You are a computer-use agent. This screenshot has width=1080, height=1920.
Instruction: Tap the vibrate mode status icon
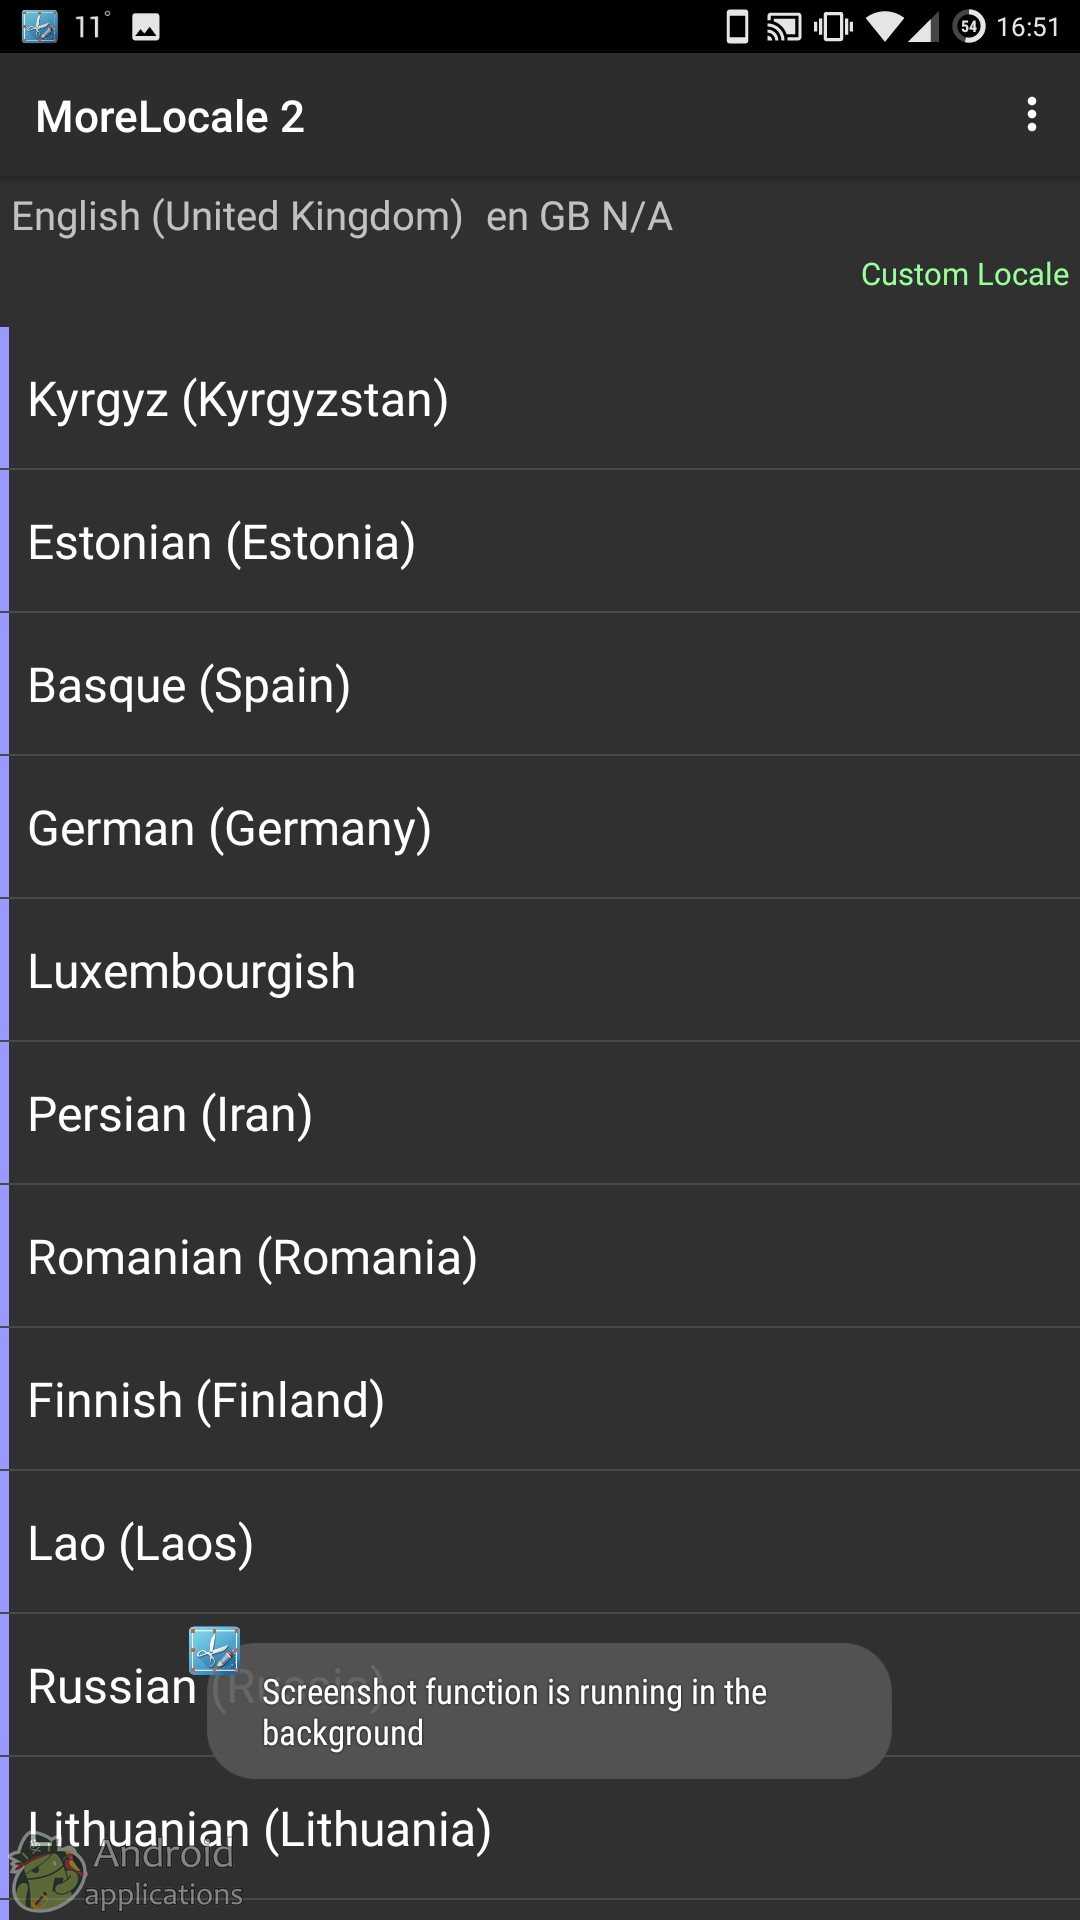[833, 27]
